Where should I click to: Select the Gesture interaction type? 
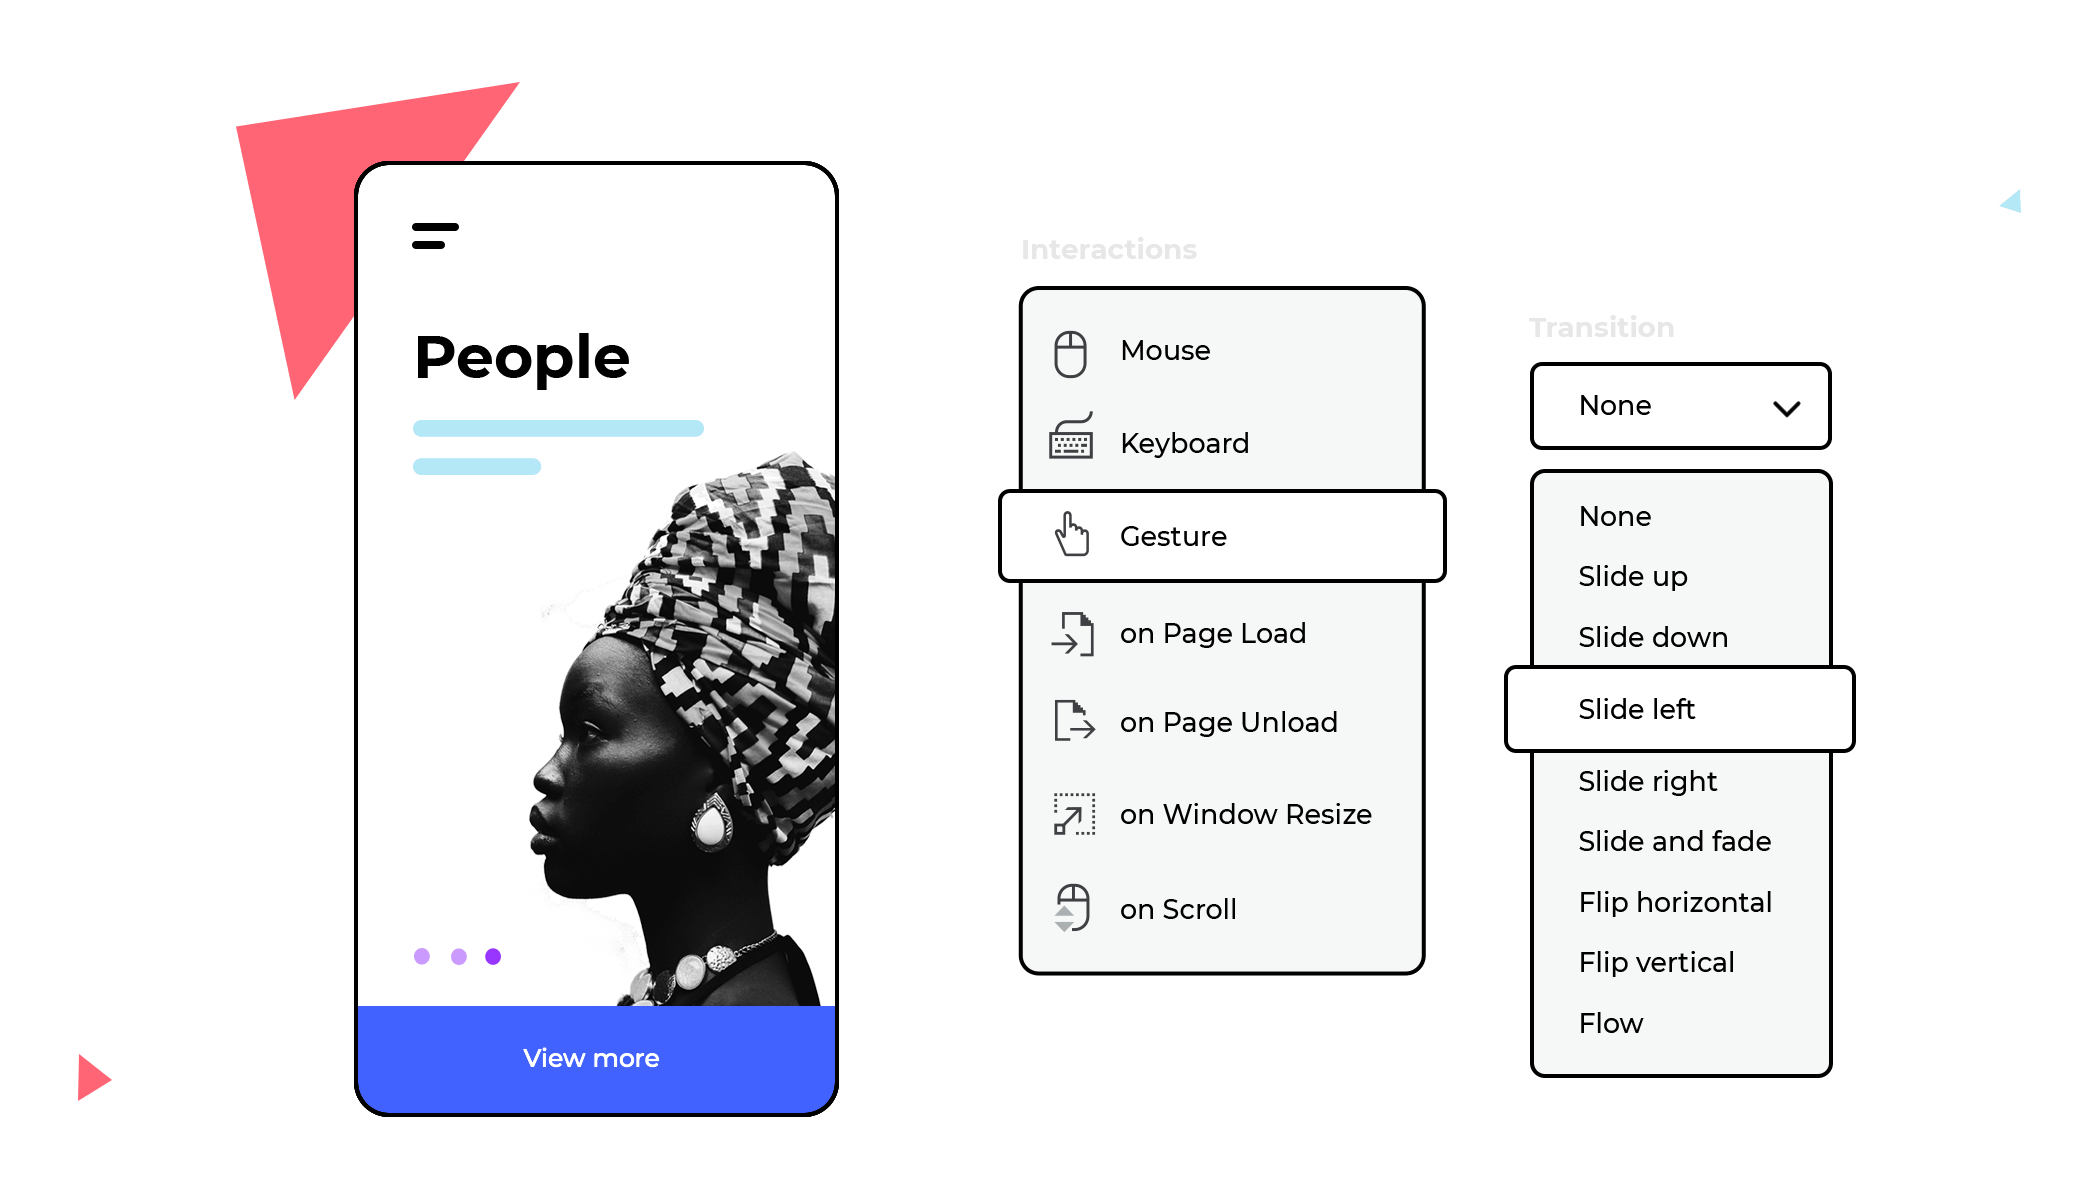[x=1225, y=537]
